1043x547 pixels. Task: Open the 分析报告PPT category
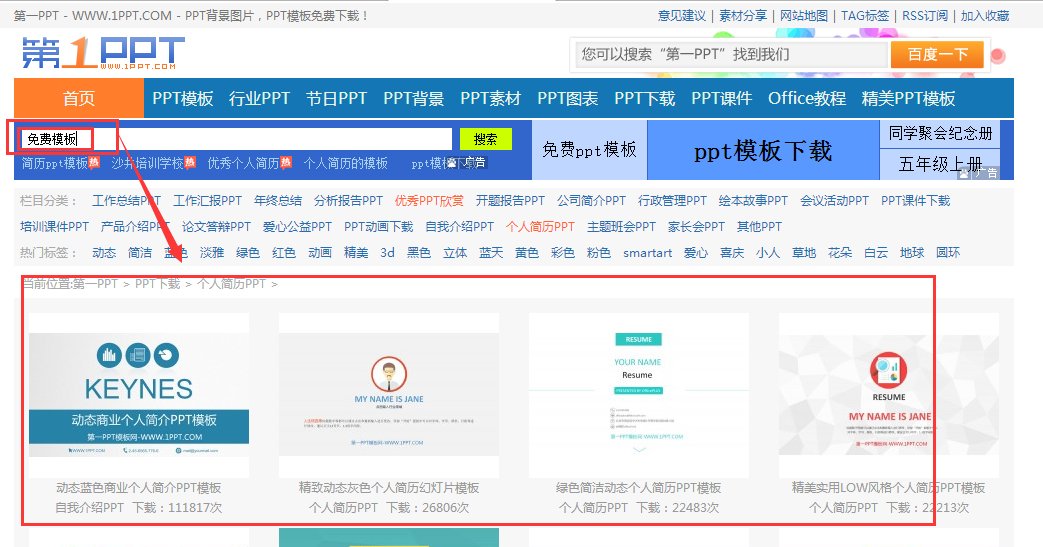point(349,200)
